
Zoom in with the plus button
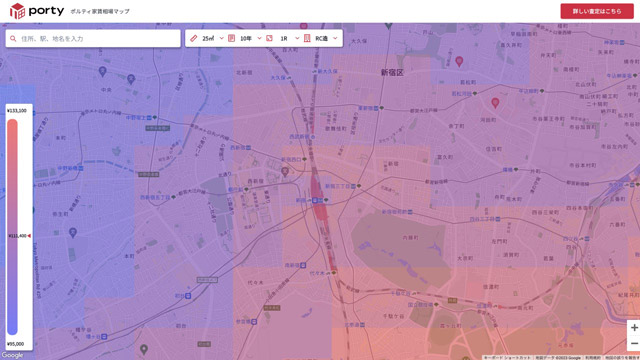(634, 327)
